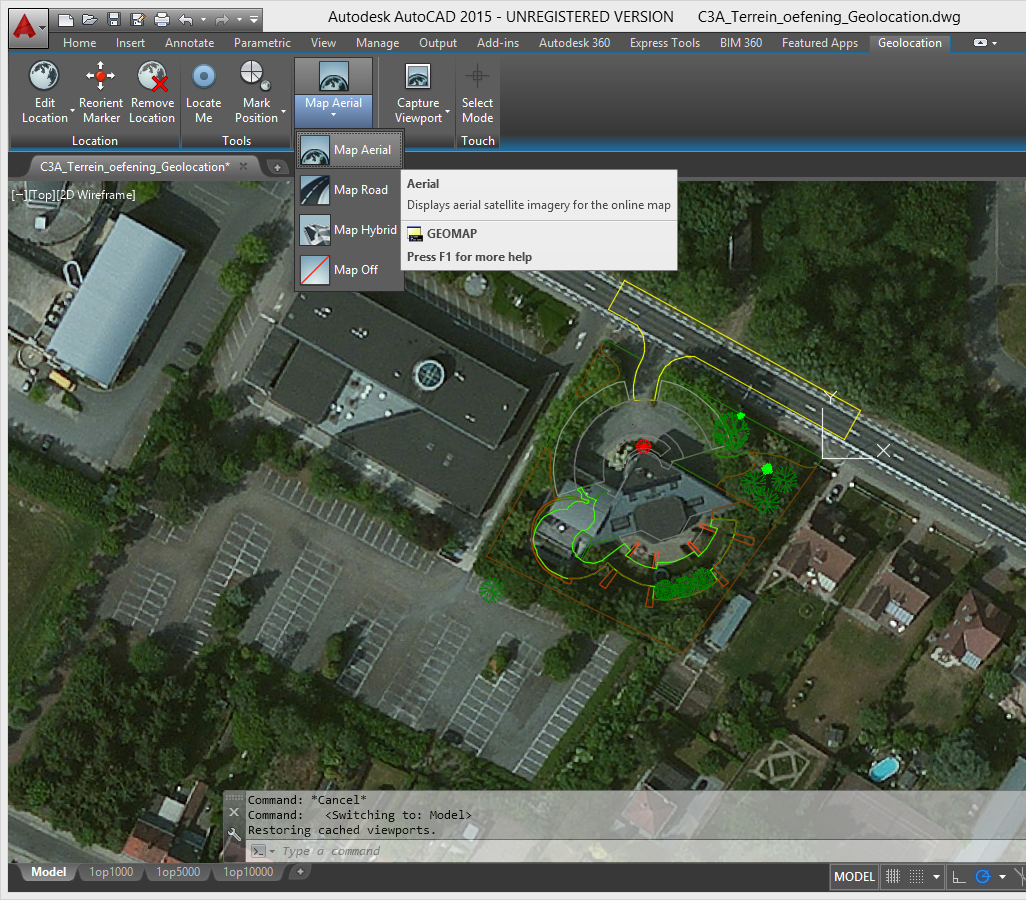The height and width of the screenshot is (900, 1026).
Task: Open the Home ribbon tab
Action: click(79, 43)
